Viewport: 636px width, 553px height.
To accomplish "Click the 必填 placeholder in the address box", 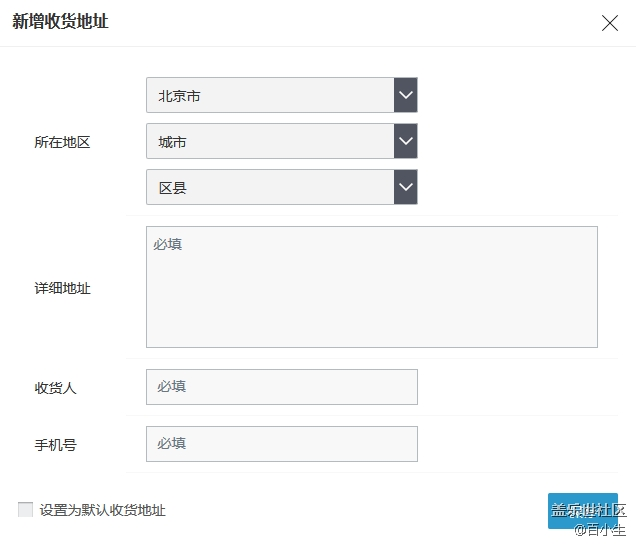I will [168, 244].
